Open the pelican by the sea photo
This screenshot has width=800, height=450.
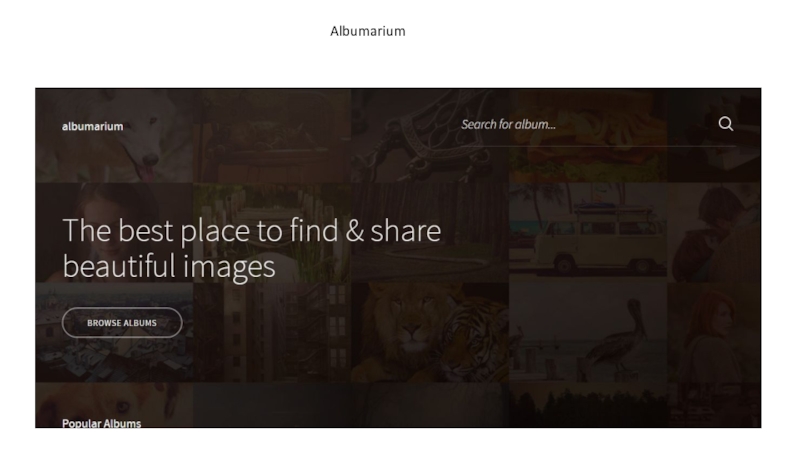pyautogui.click(x=588, y=333)
